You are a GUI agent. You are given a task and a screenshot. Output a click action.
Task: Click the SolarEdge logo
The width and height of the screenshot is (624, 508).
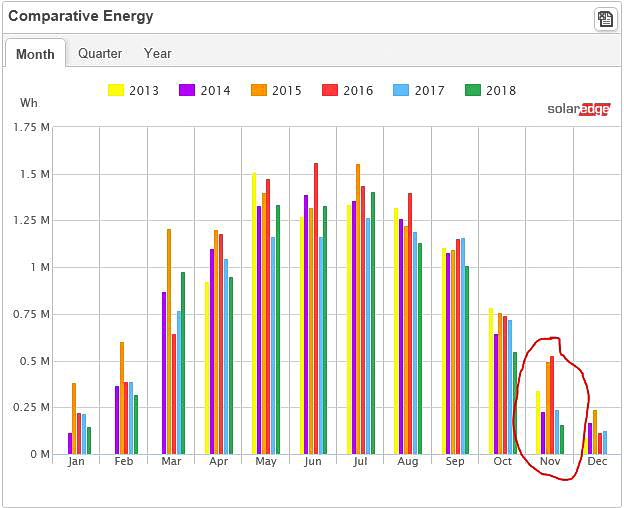pyautogui.click(x=579, y=109)
